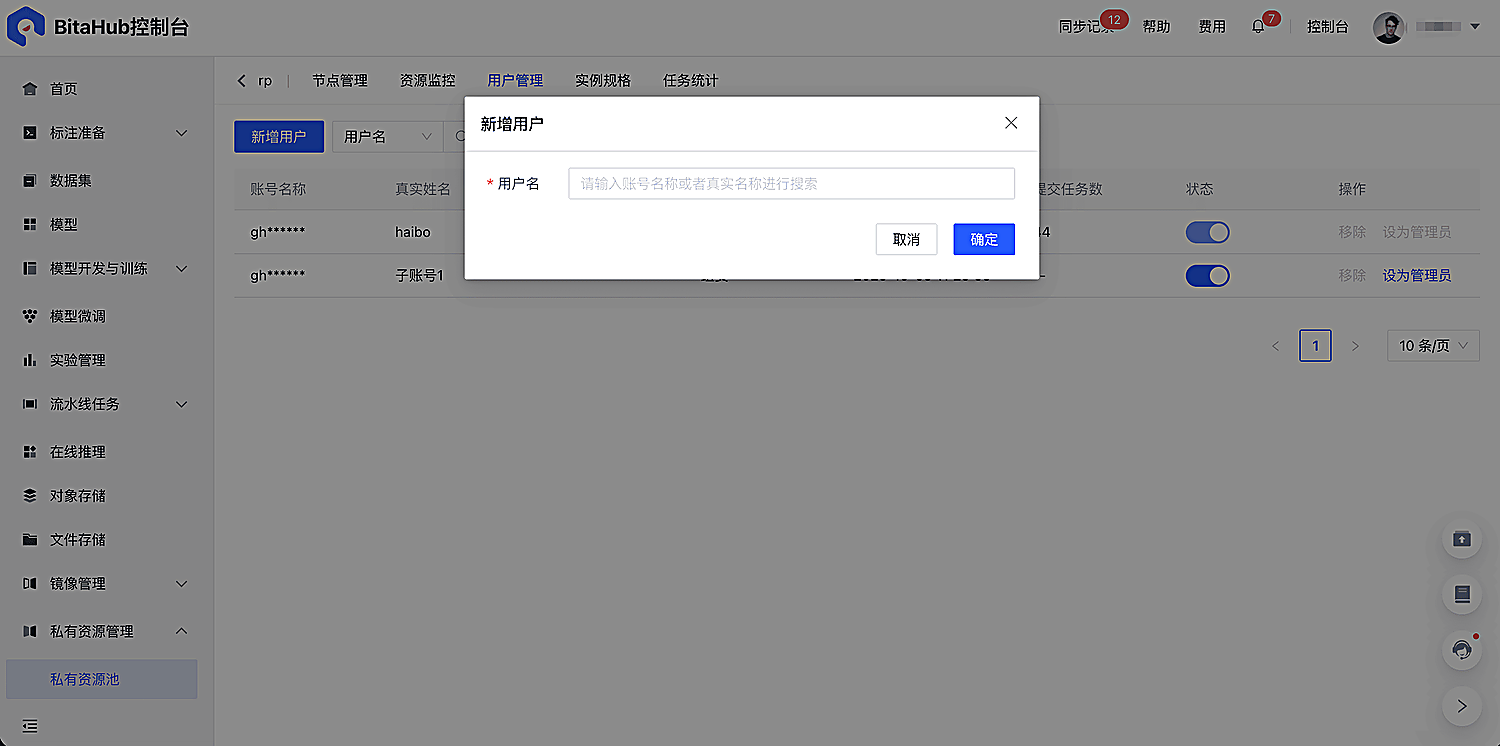This screenshot has width=1500, height=746.
Task: Expand the 流水线任务 menu
Action: pyautogui.click(x=182, y=404)
